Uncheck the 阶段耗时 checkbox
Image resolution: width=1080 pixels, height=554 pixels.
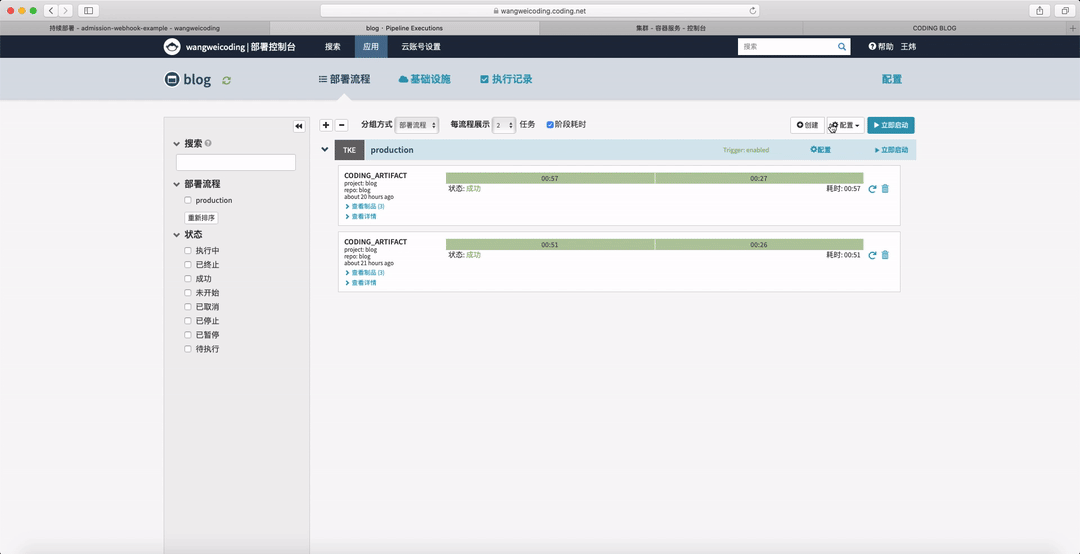coord(550,125)
